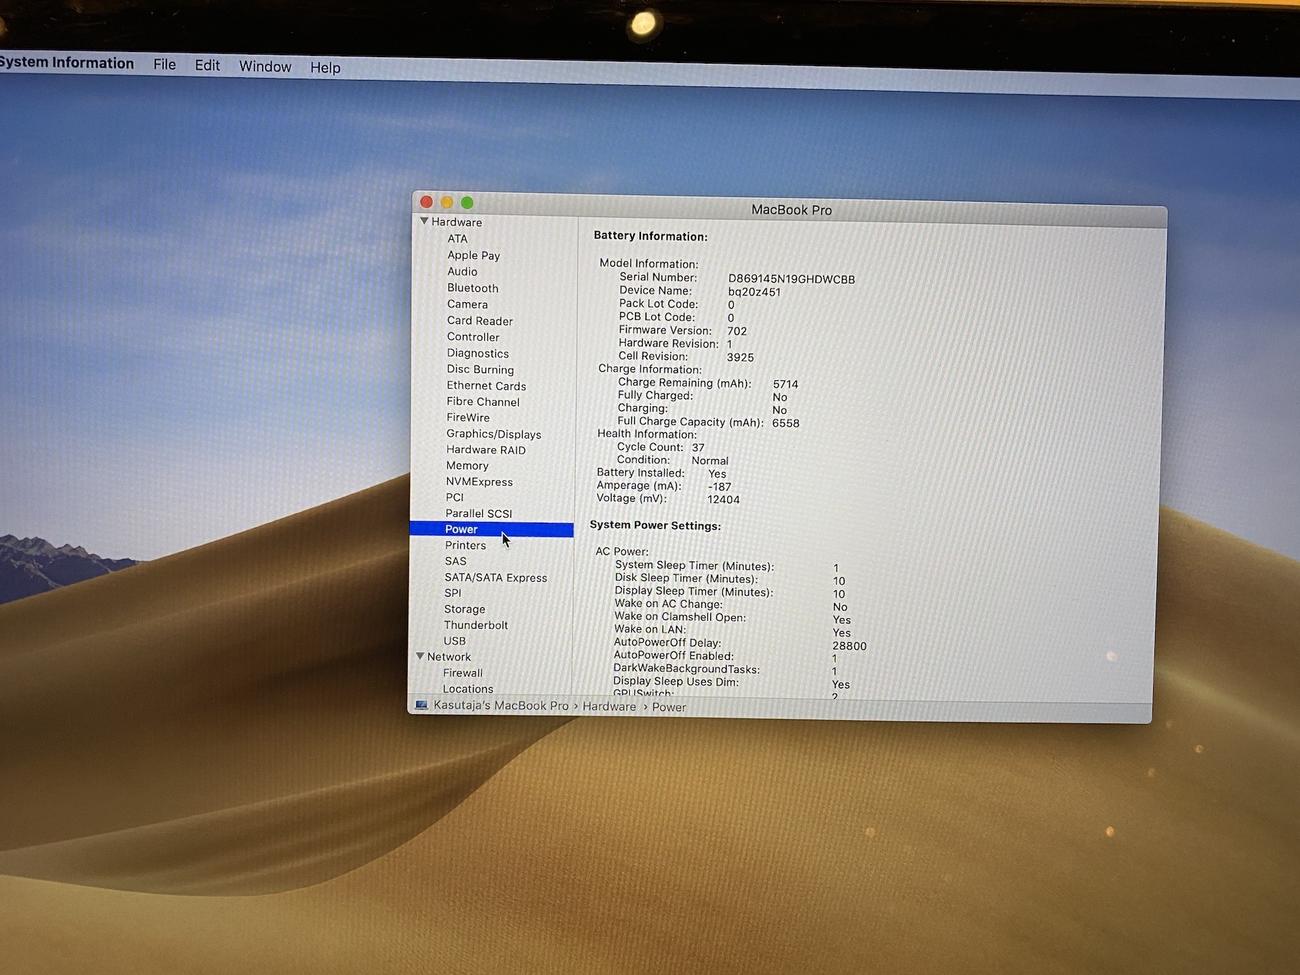The height and width of the screenshot is (975, 1300).
Task: Select Fibre Channel in the sidebar
Action: (483, 402)
